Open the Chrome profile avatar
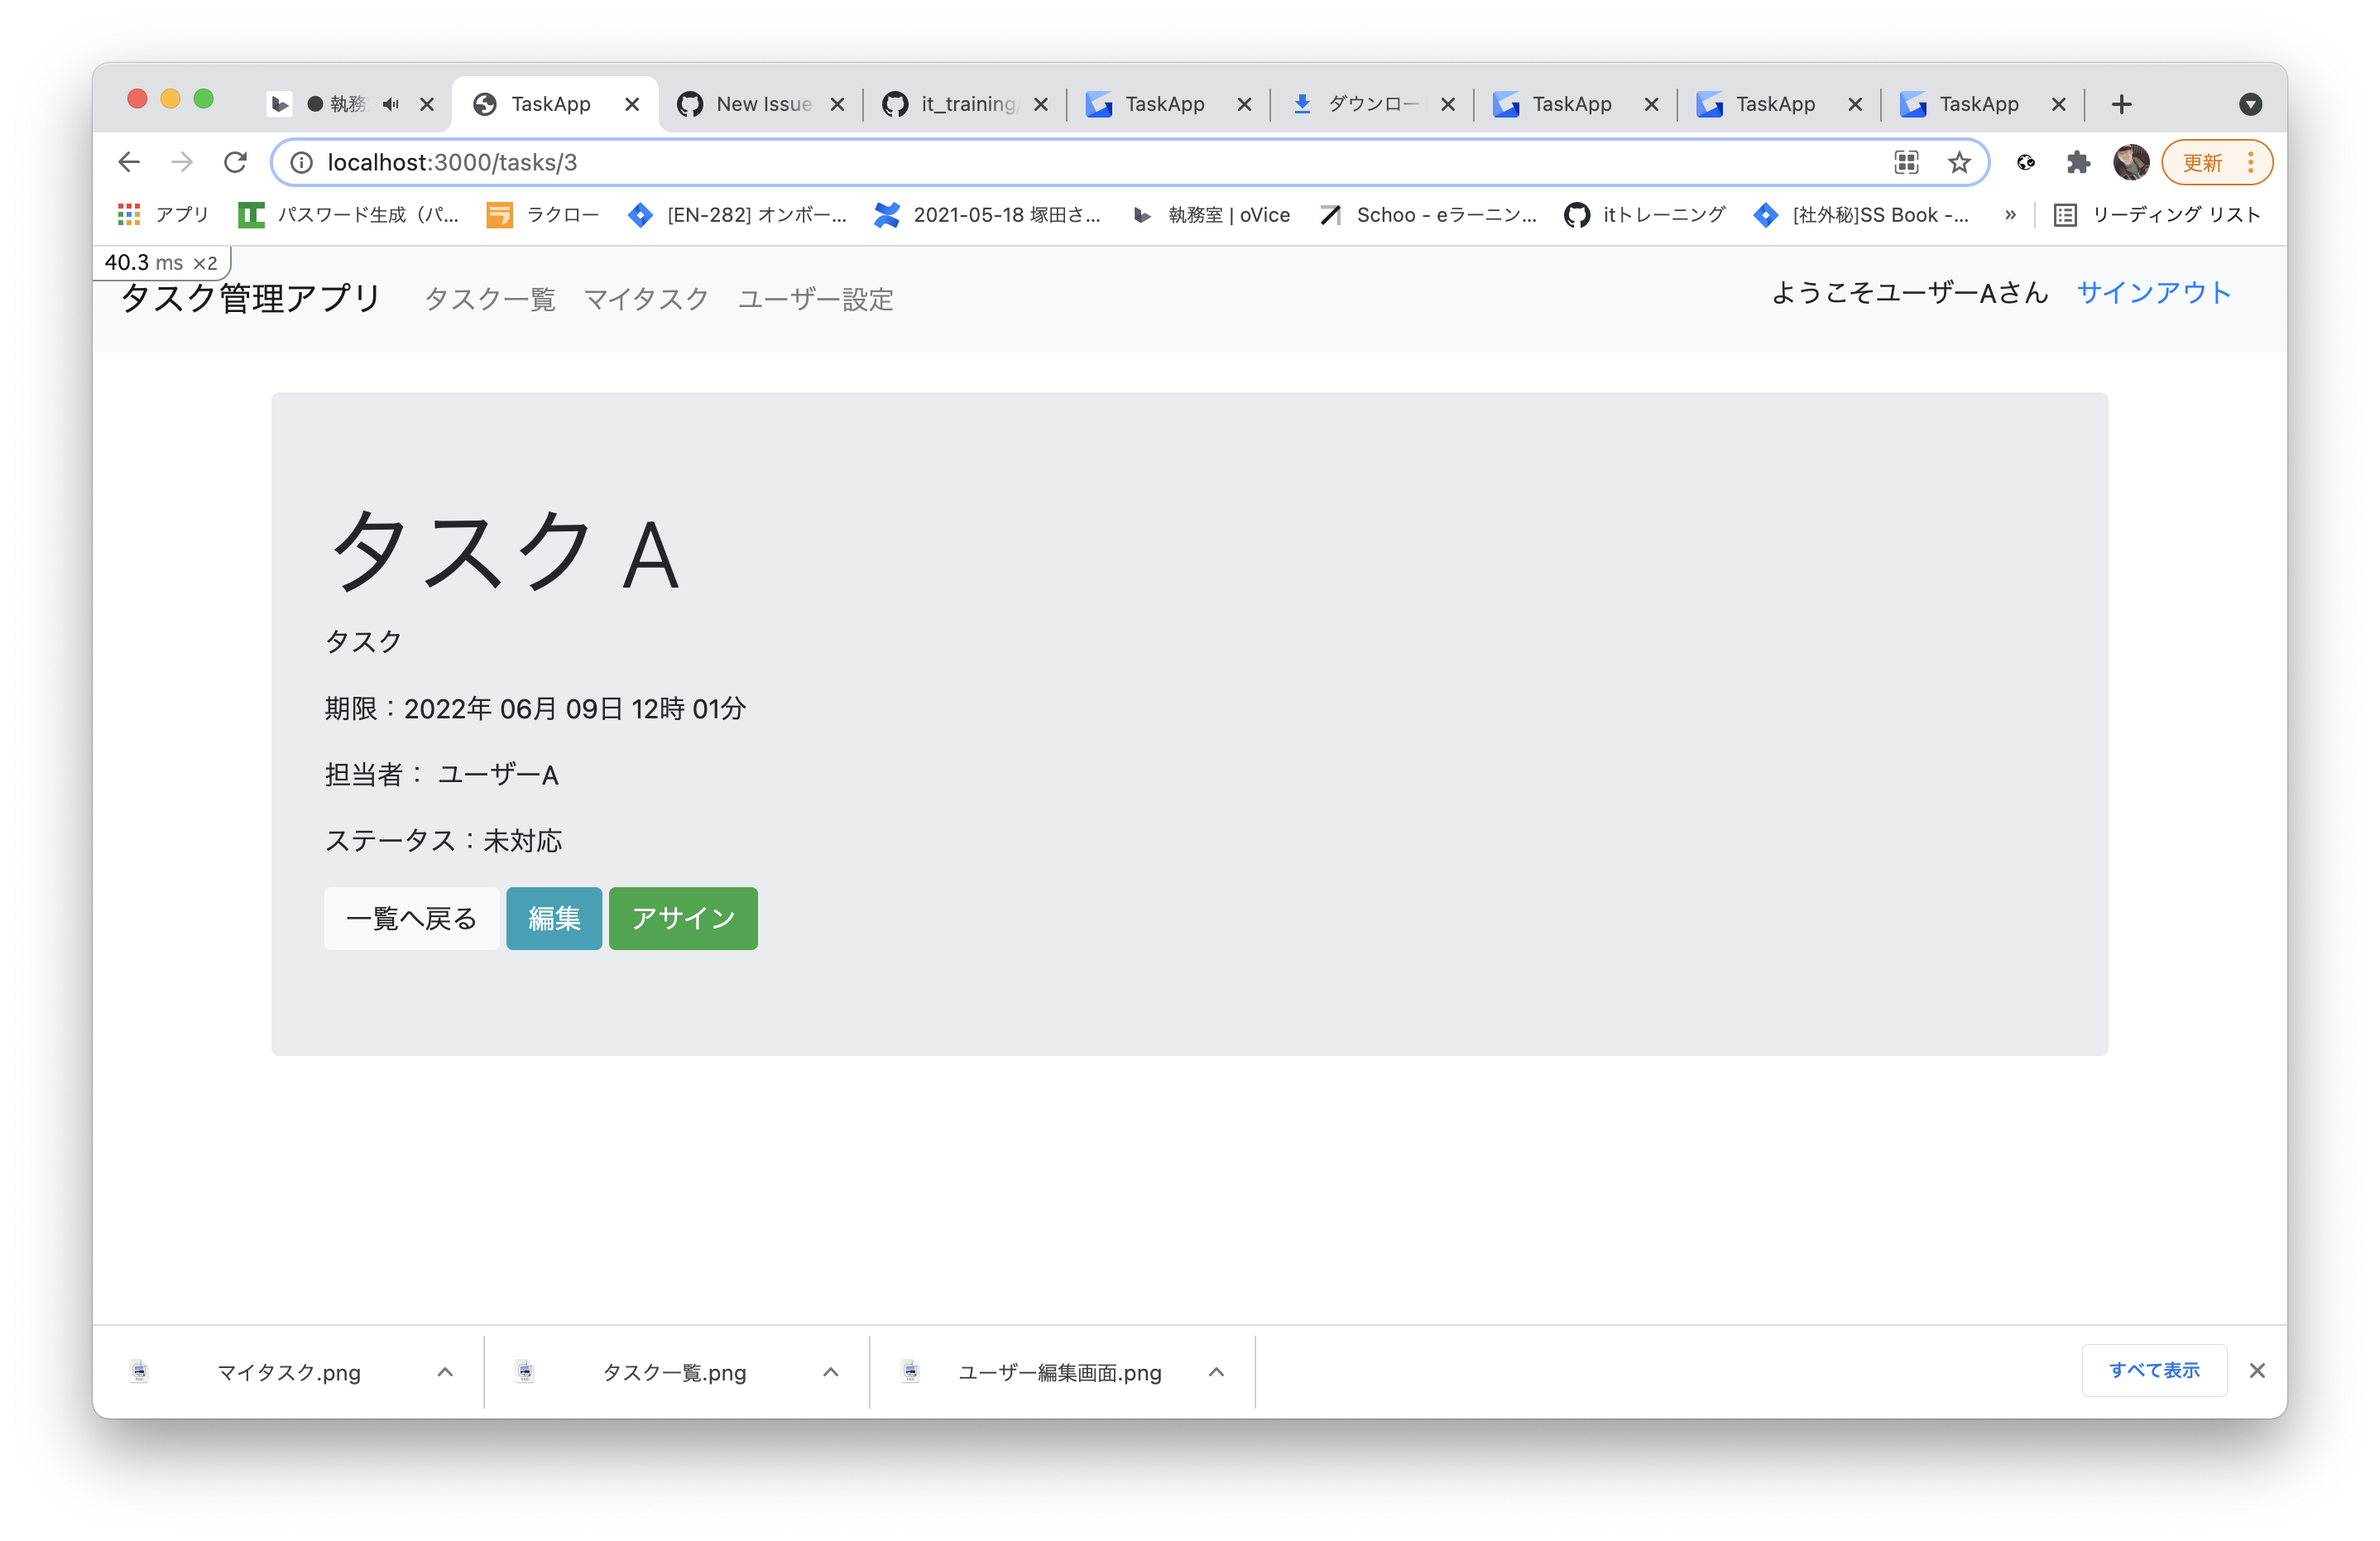The height and width of the screenshot is (1541, 2380). (x=2130, y=162)
